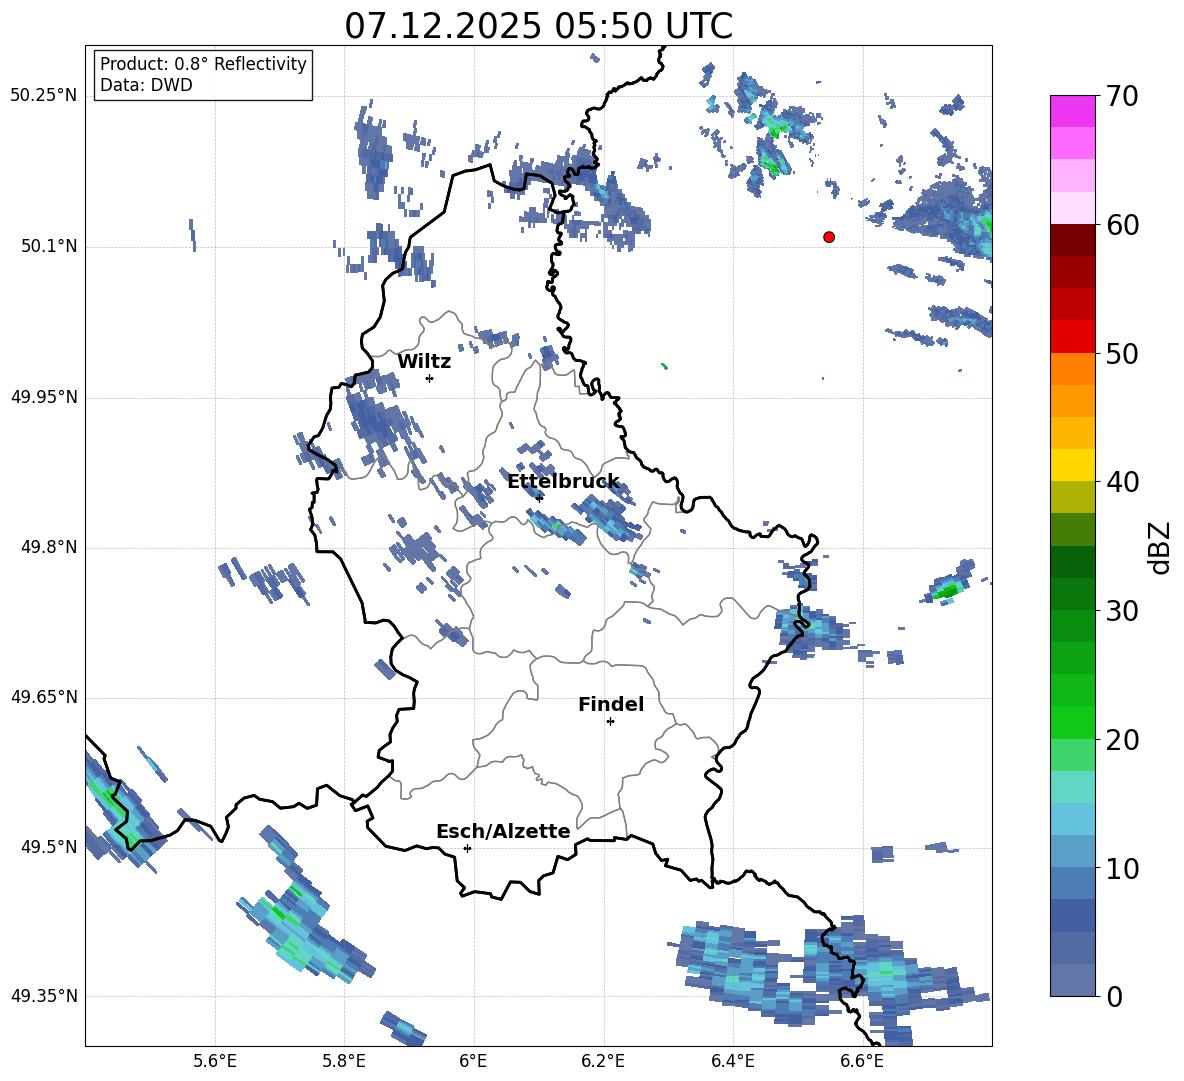This screenshot has height=1081, width=1184.
Task: Click the 0 tick on colorbar
Action: tap(1114, 996)
